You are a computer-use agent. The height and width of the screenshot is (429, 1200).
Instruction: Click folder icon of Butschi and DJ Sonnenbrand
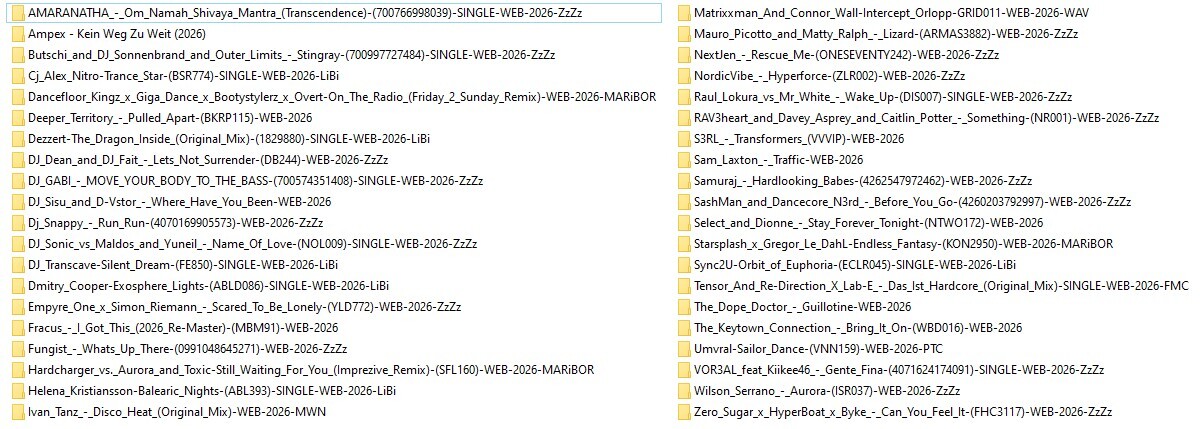[18, 55]
